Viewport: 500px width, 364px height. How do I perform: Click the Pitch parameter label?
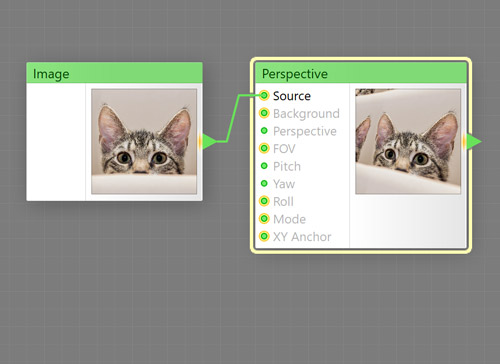[x=287, y=166]
